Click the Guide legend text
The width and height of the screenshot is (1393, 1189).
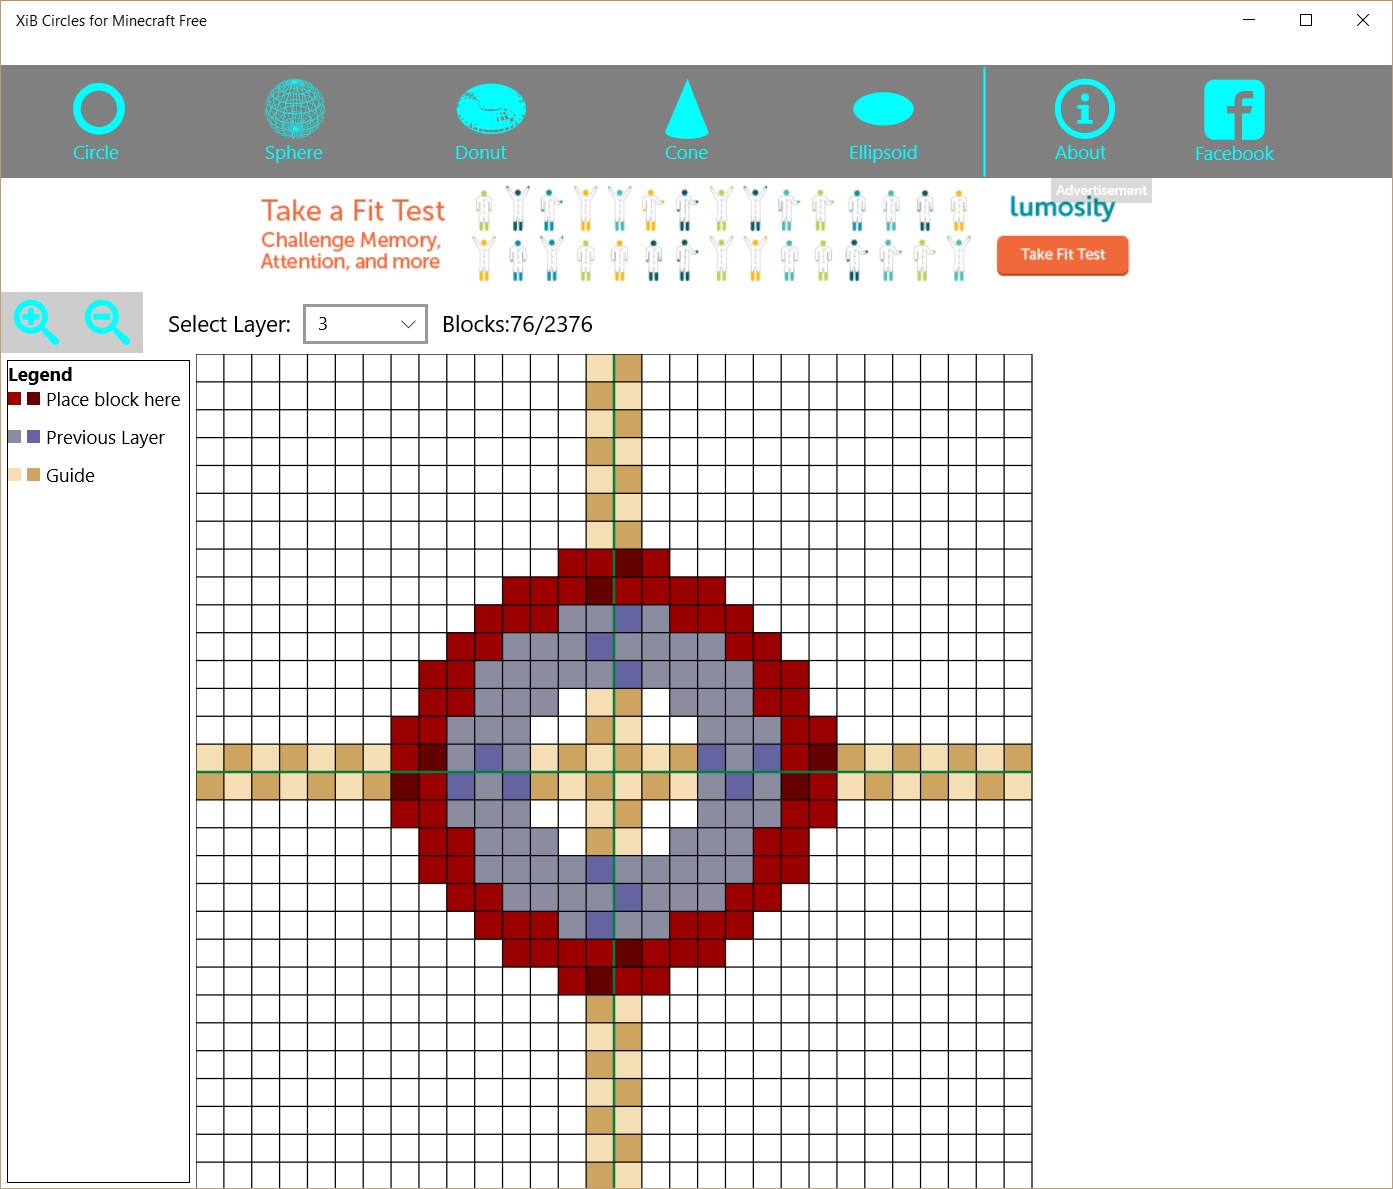70,476
